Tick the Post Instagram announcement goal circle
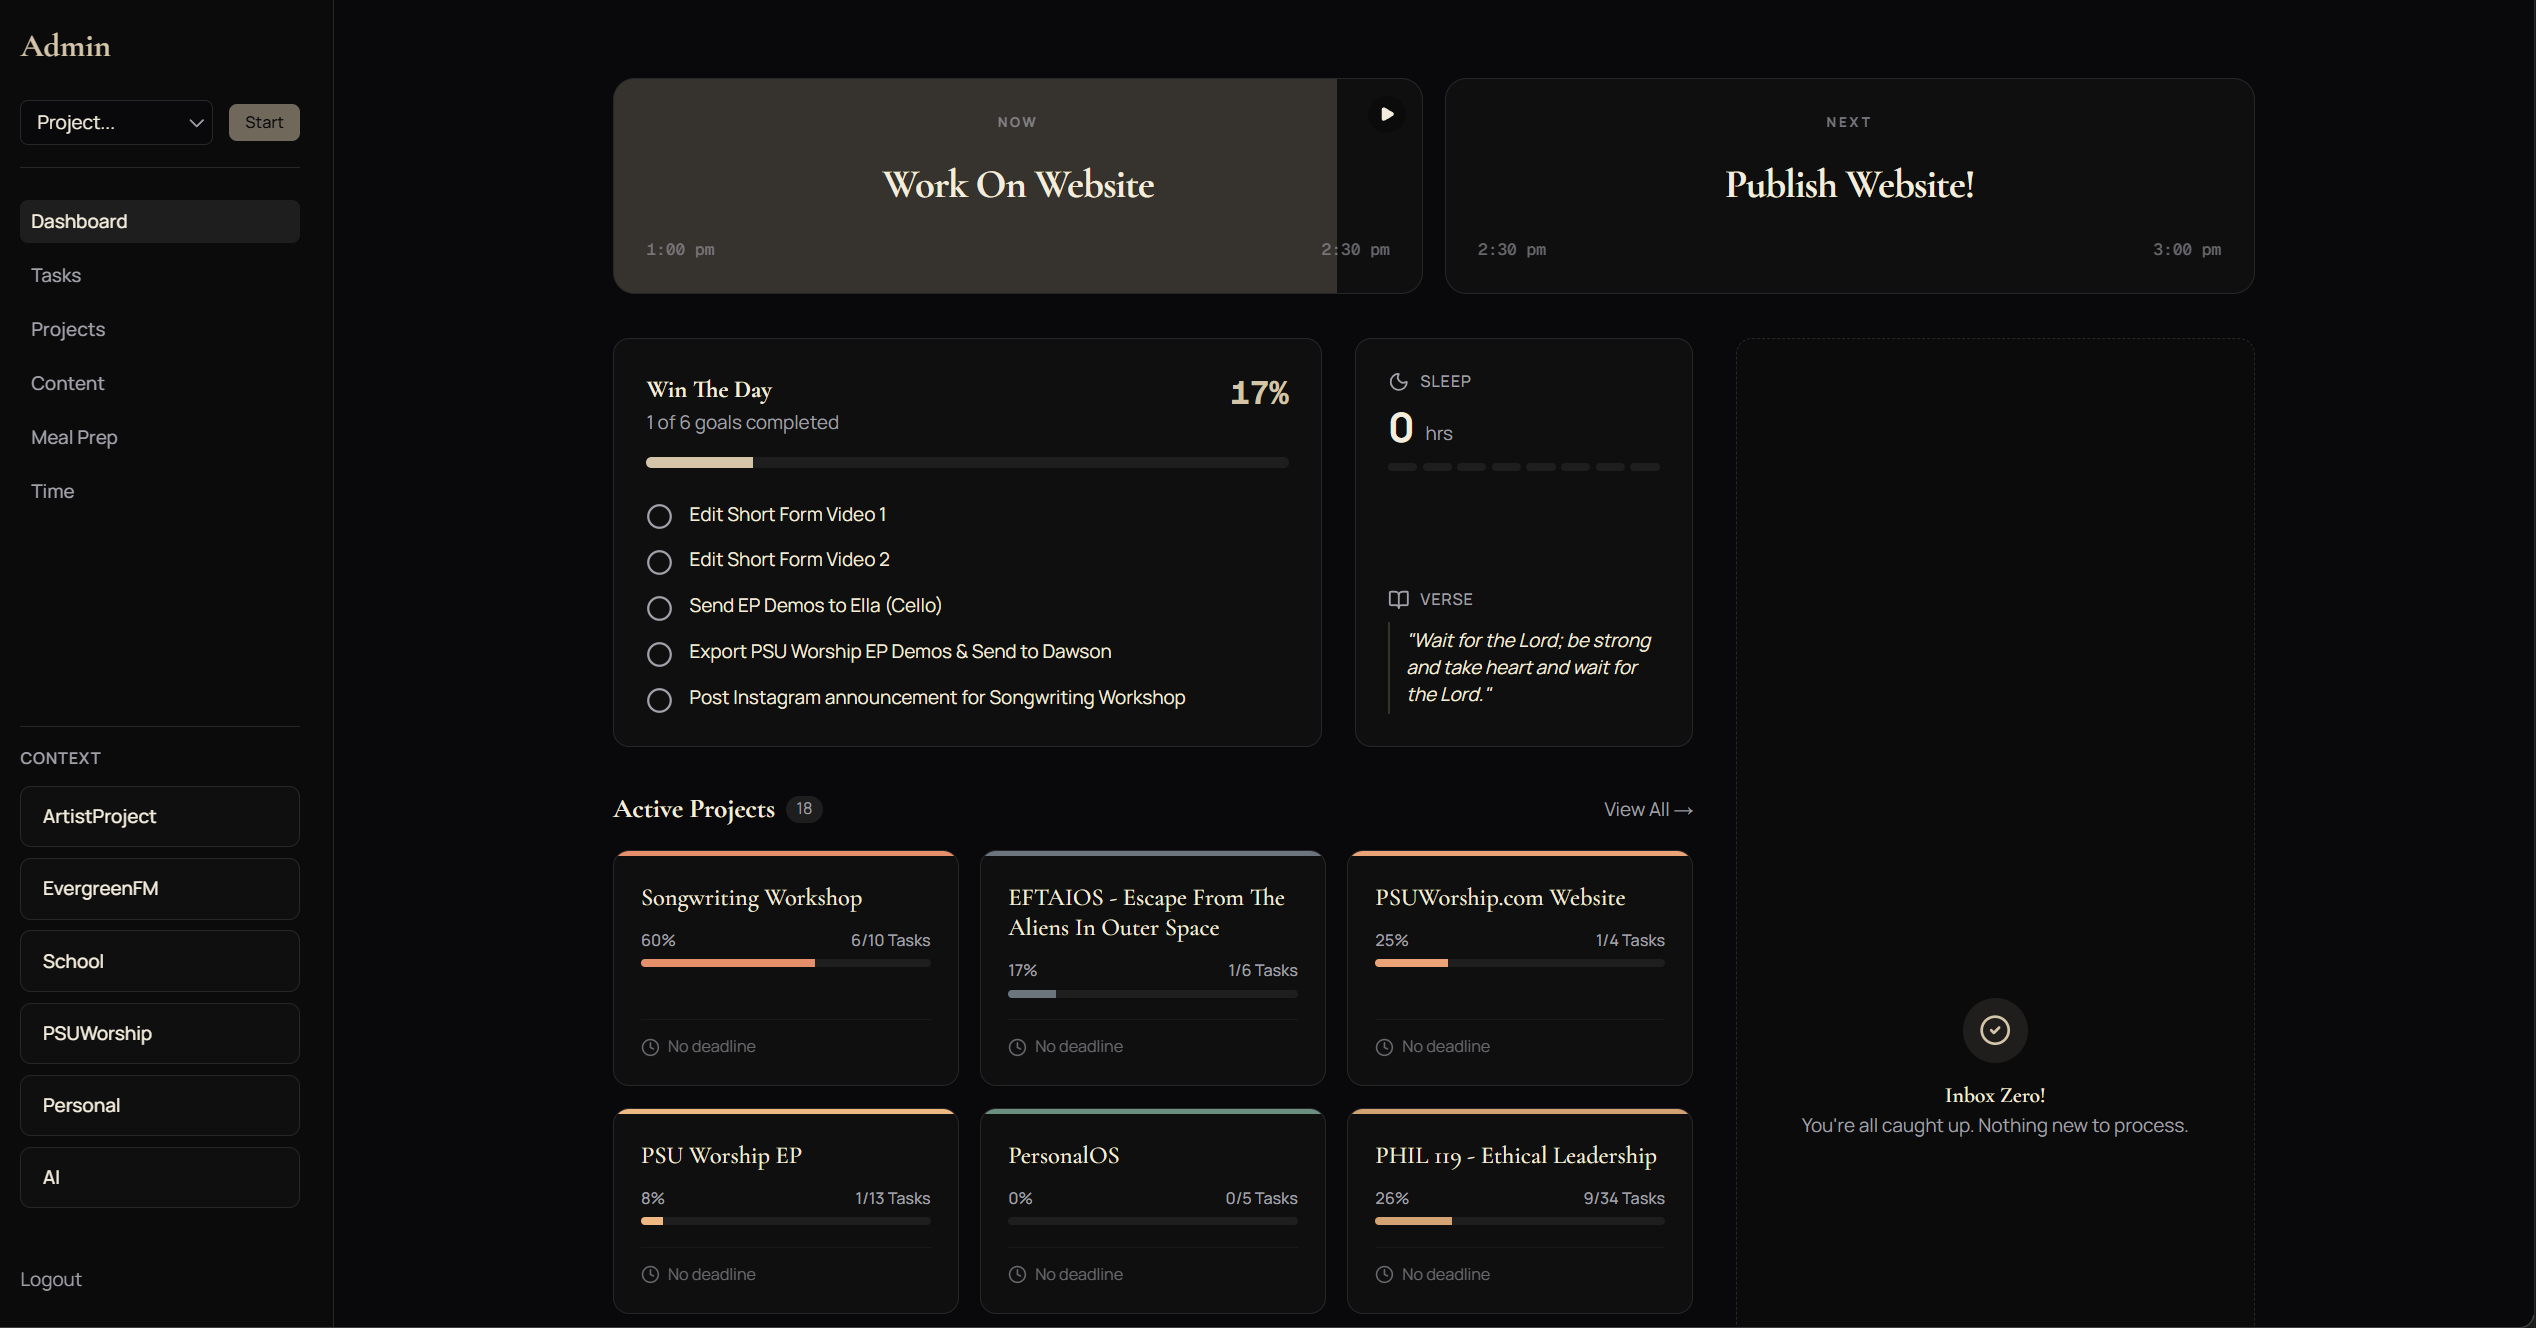The width and height of the screenshot is (2536, 1328). point(659,700)
